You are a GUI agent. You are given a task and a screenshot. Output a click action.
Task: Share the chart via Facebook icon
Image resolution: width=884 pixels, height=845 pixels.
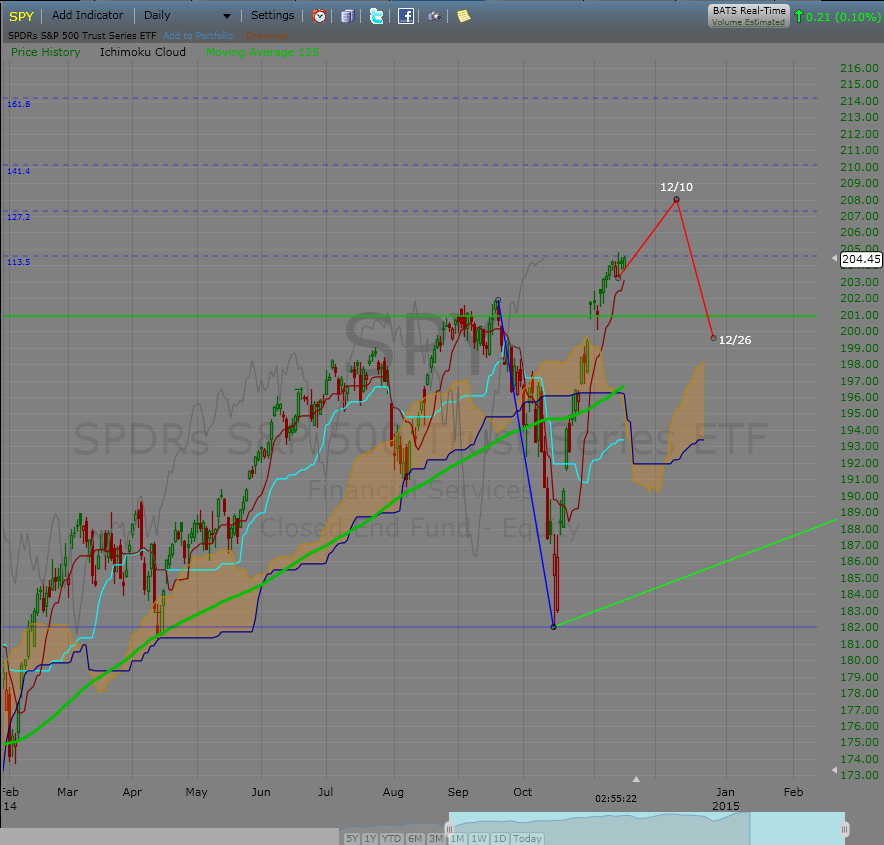click(x=405, y=16)
